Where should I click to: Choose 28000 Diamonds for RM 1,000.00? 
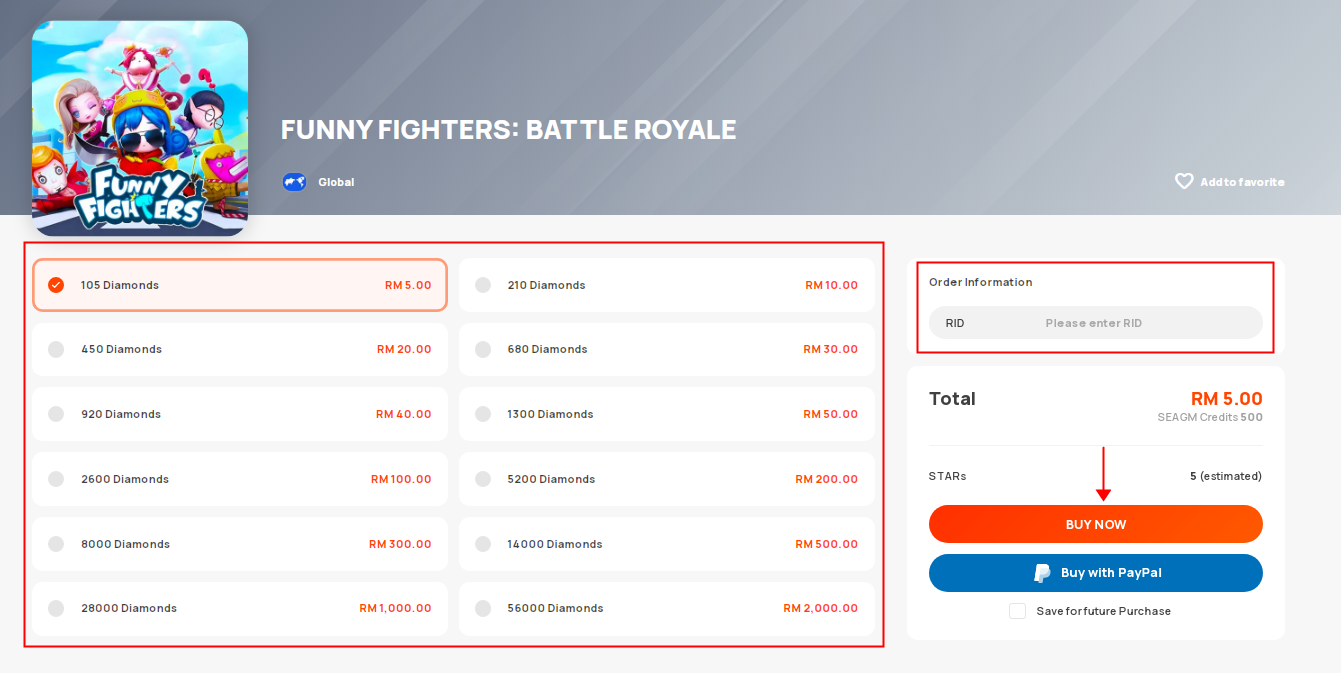240,608
